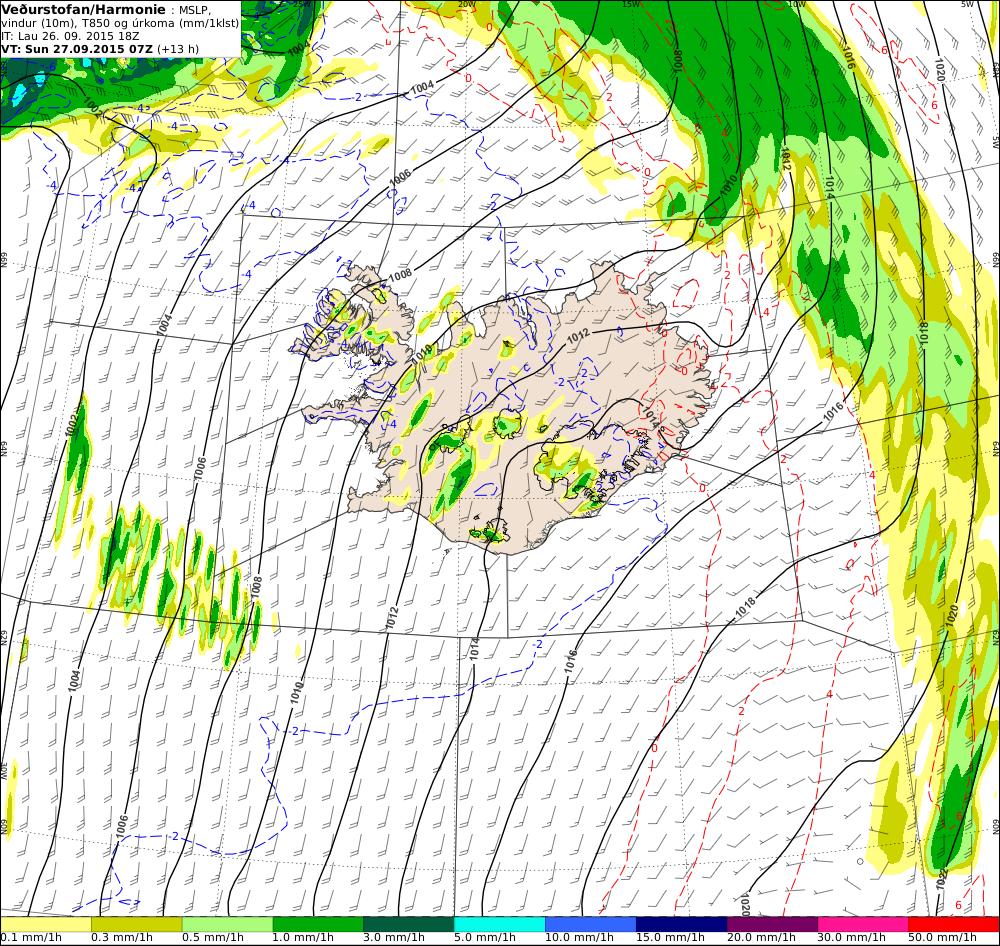Click the '10.0 mm/1h' legend label
This screenshot has height=946, width=1000.
coord(580,938)
